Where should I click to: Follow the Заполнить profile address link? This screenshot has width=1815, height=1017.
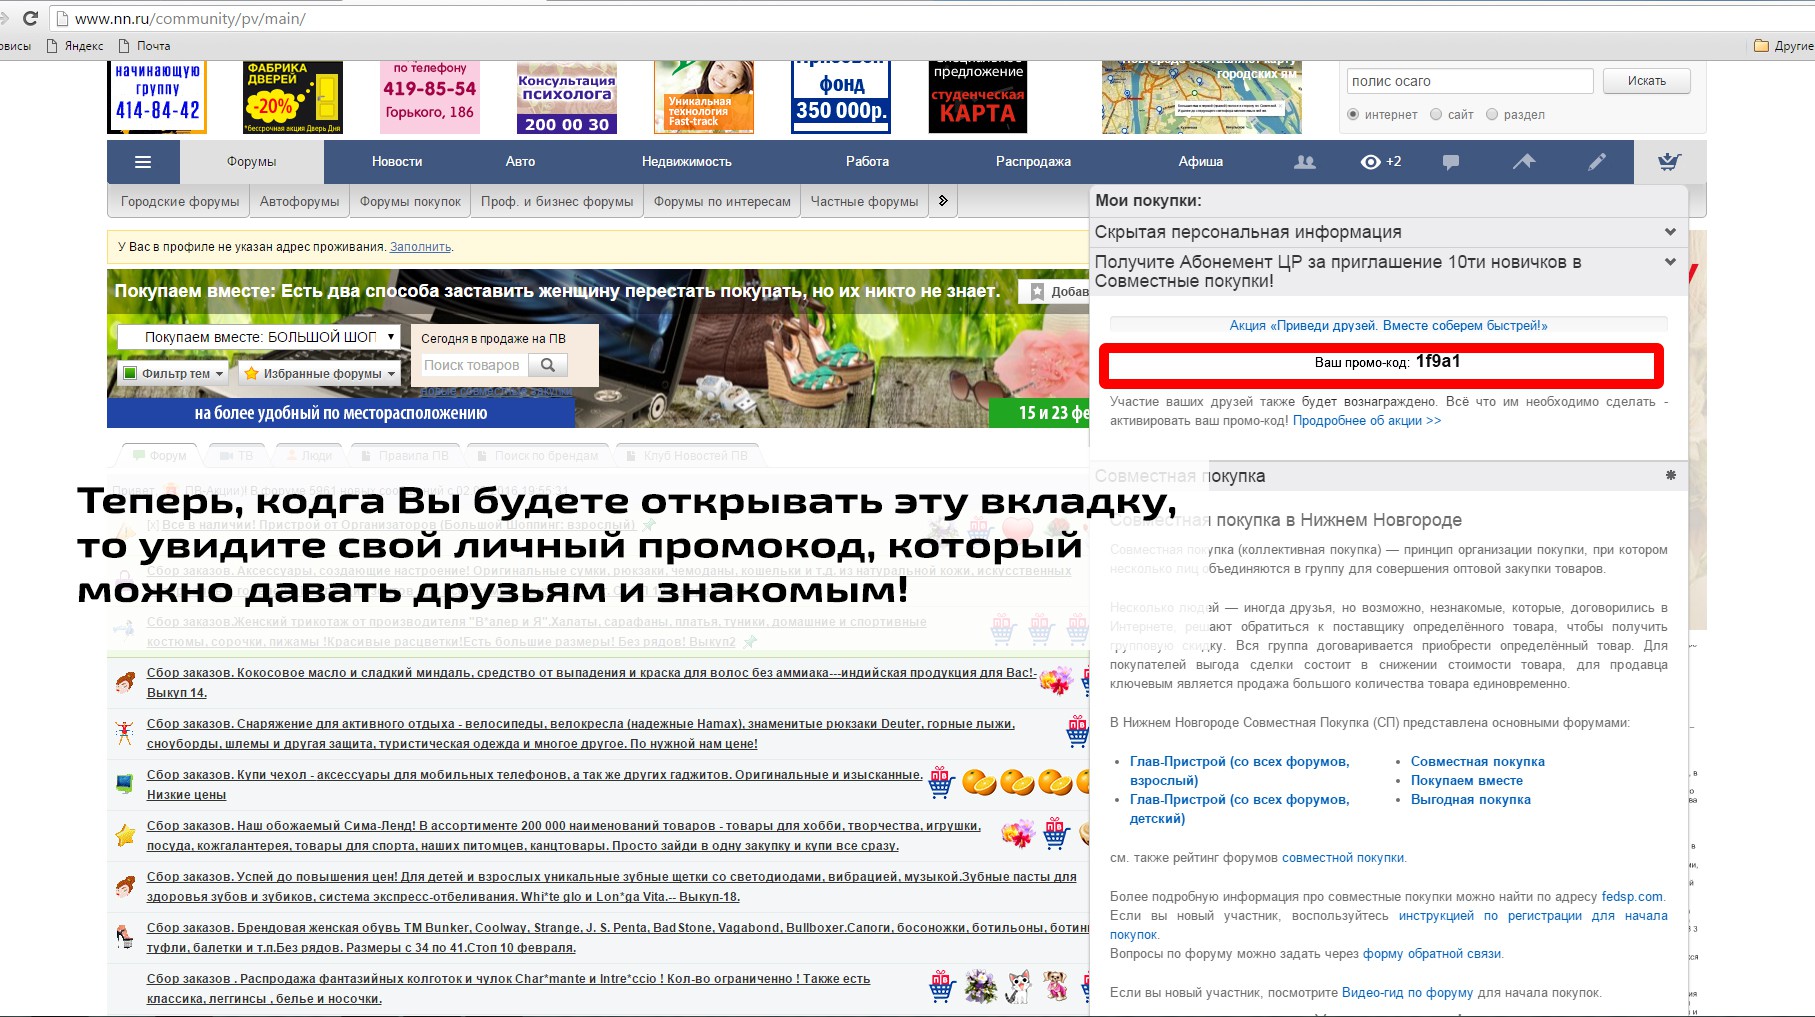click(x=420, y=247)
